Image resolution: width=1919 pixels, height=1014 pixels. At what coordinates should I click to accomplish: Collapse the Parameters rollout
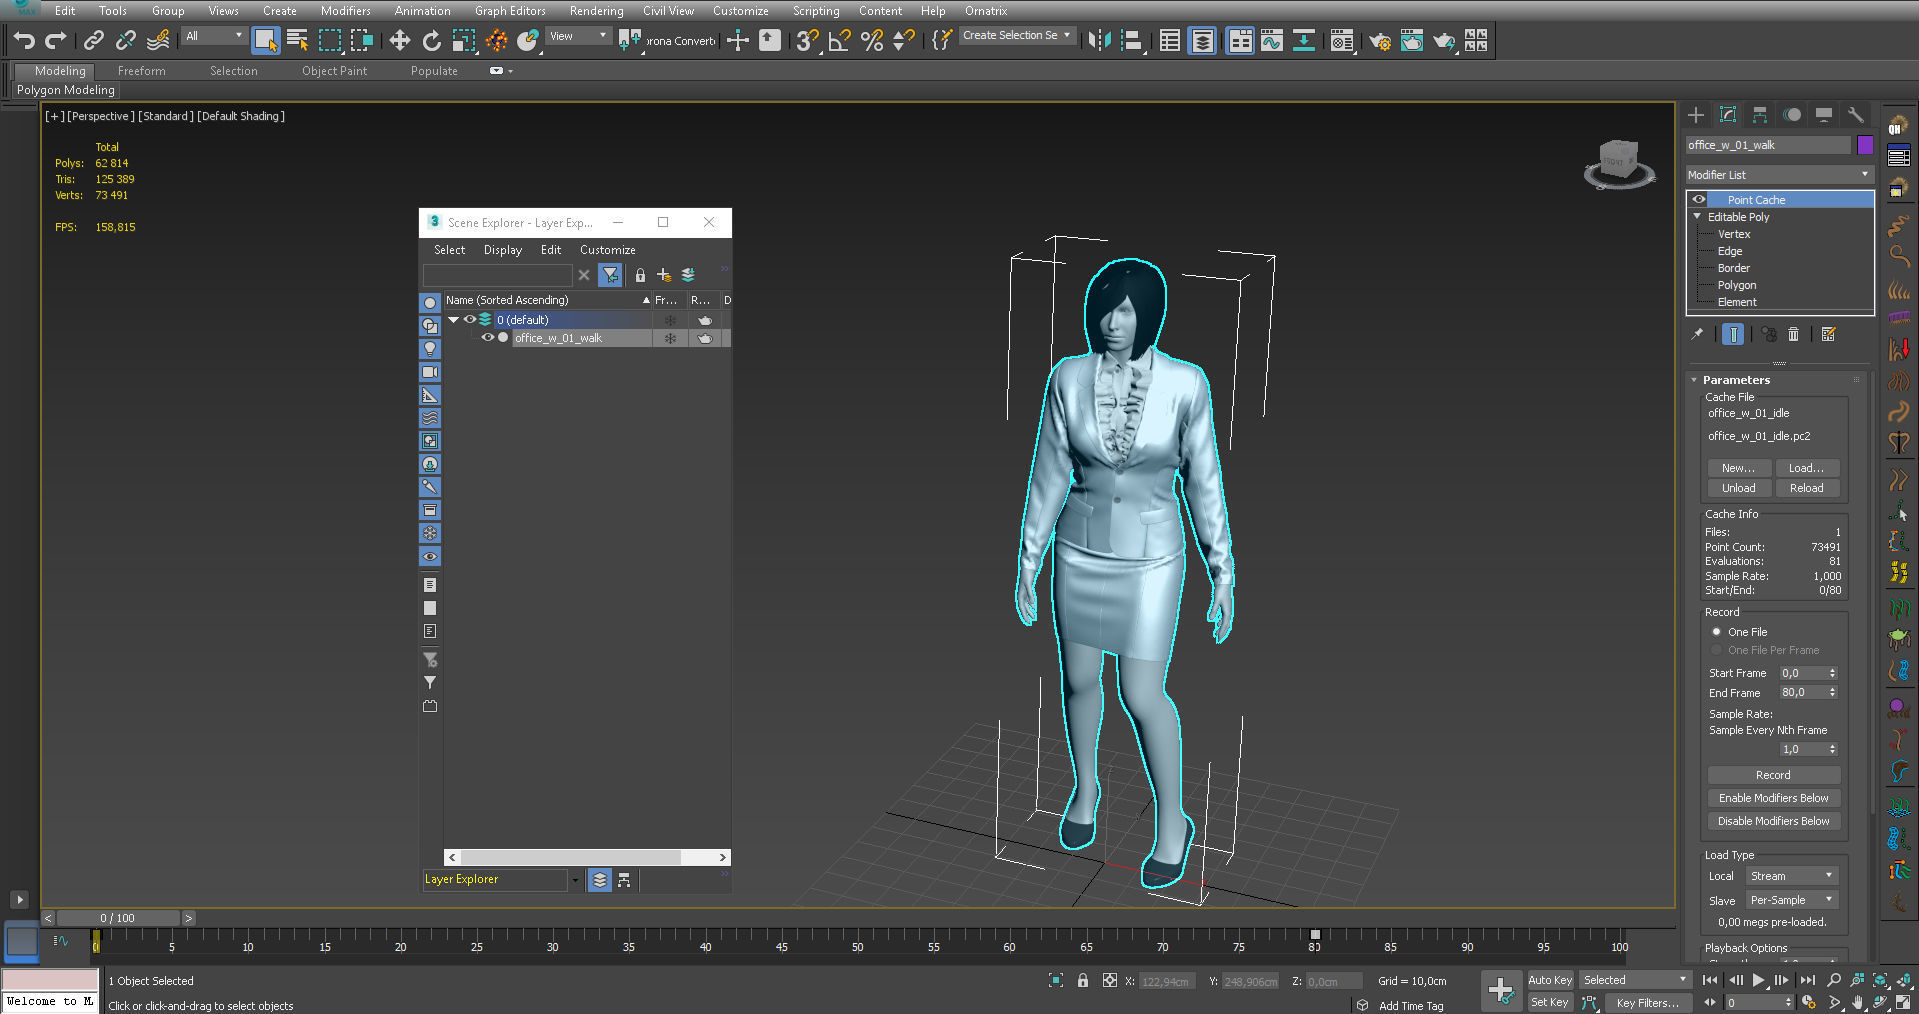(x=1694, y=380)
